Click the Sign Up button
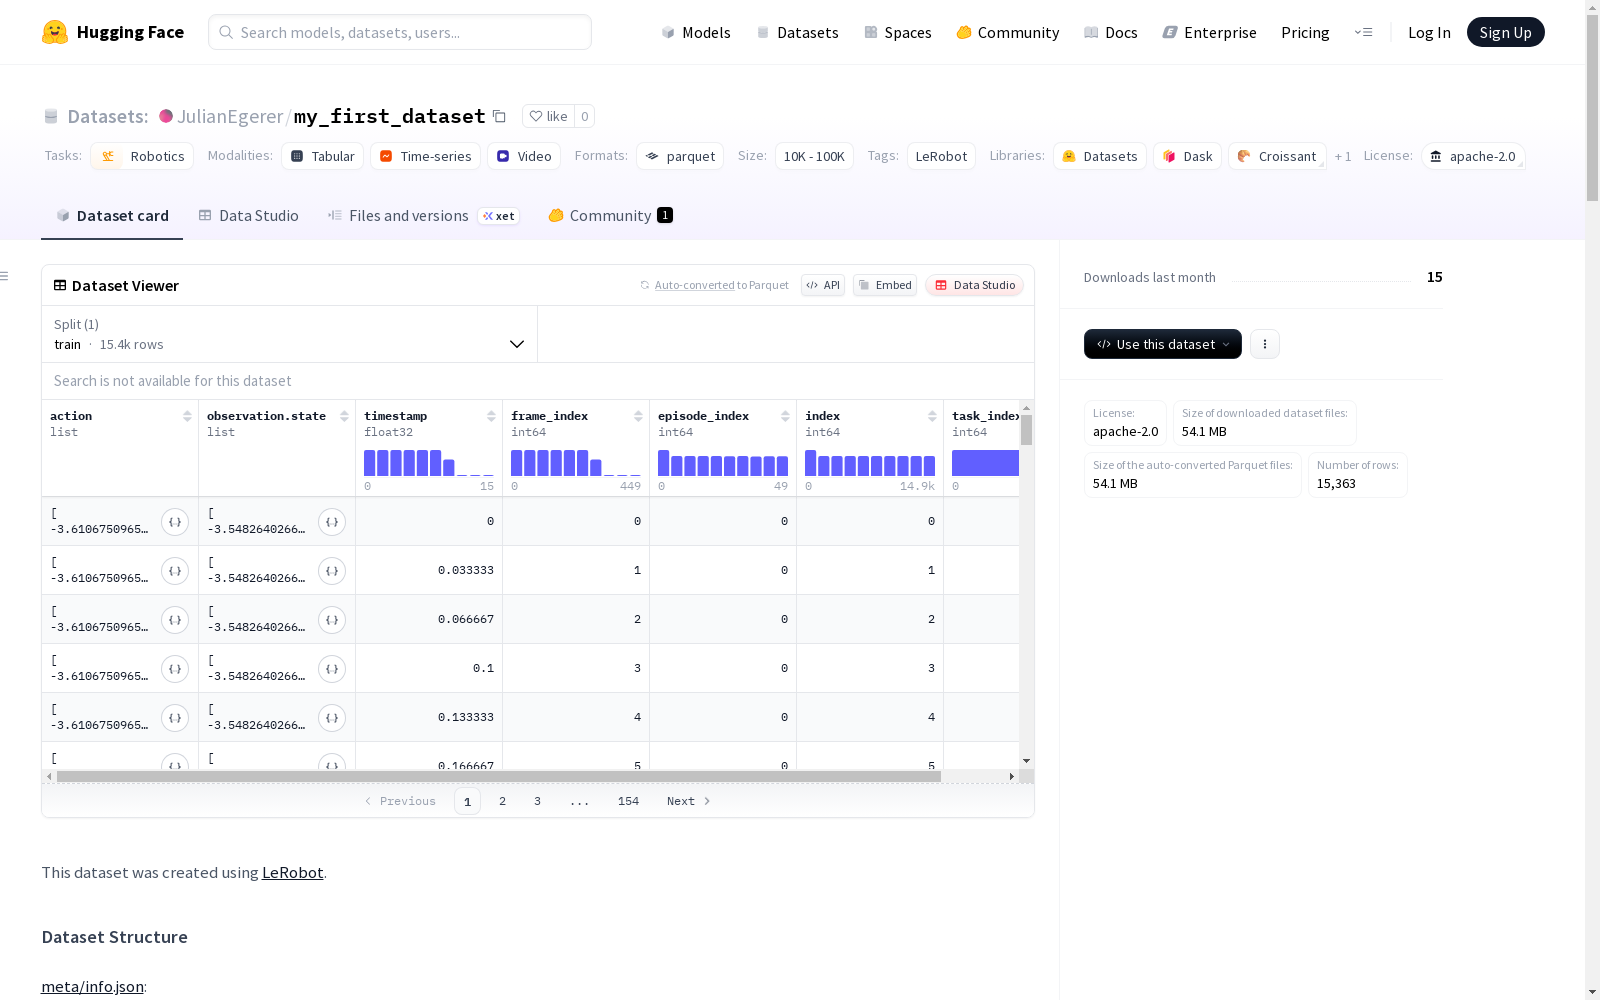Viewport: 1600px width, 1000px height. 1505,32
